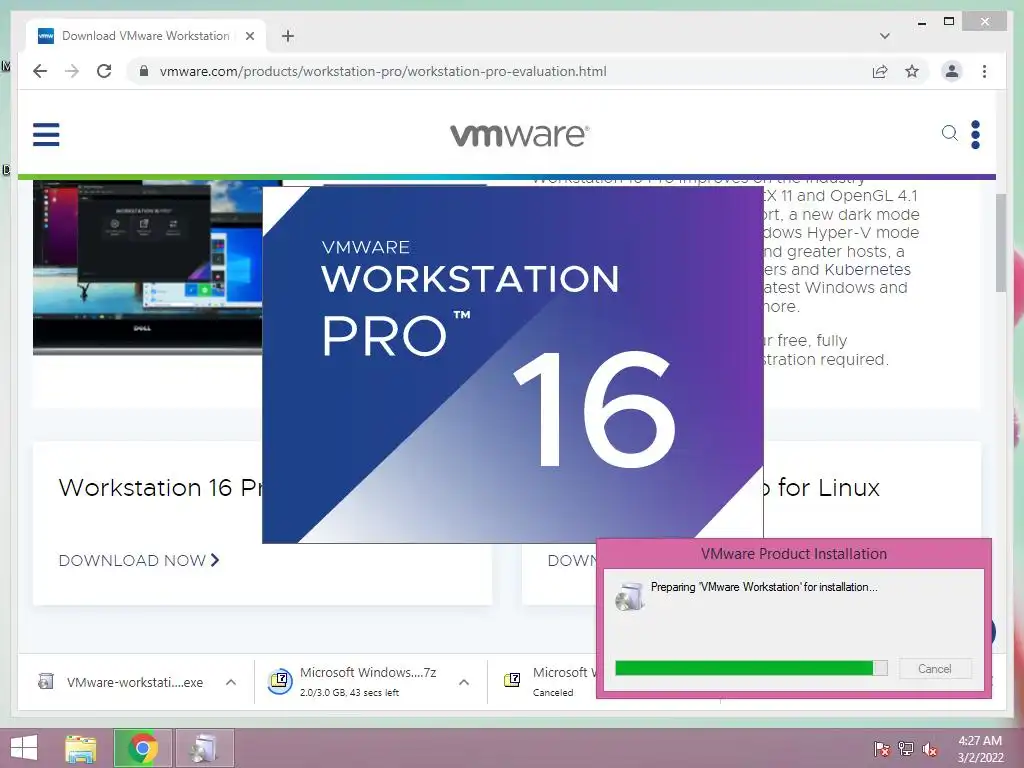Click the page vertical scrollbar
The height and width of the screenshot is (768, 1024).
pyautogui.click(x=1000, y=244)
